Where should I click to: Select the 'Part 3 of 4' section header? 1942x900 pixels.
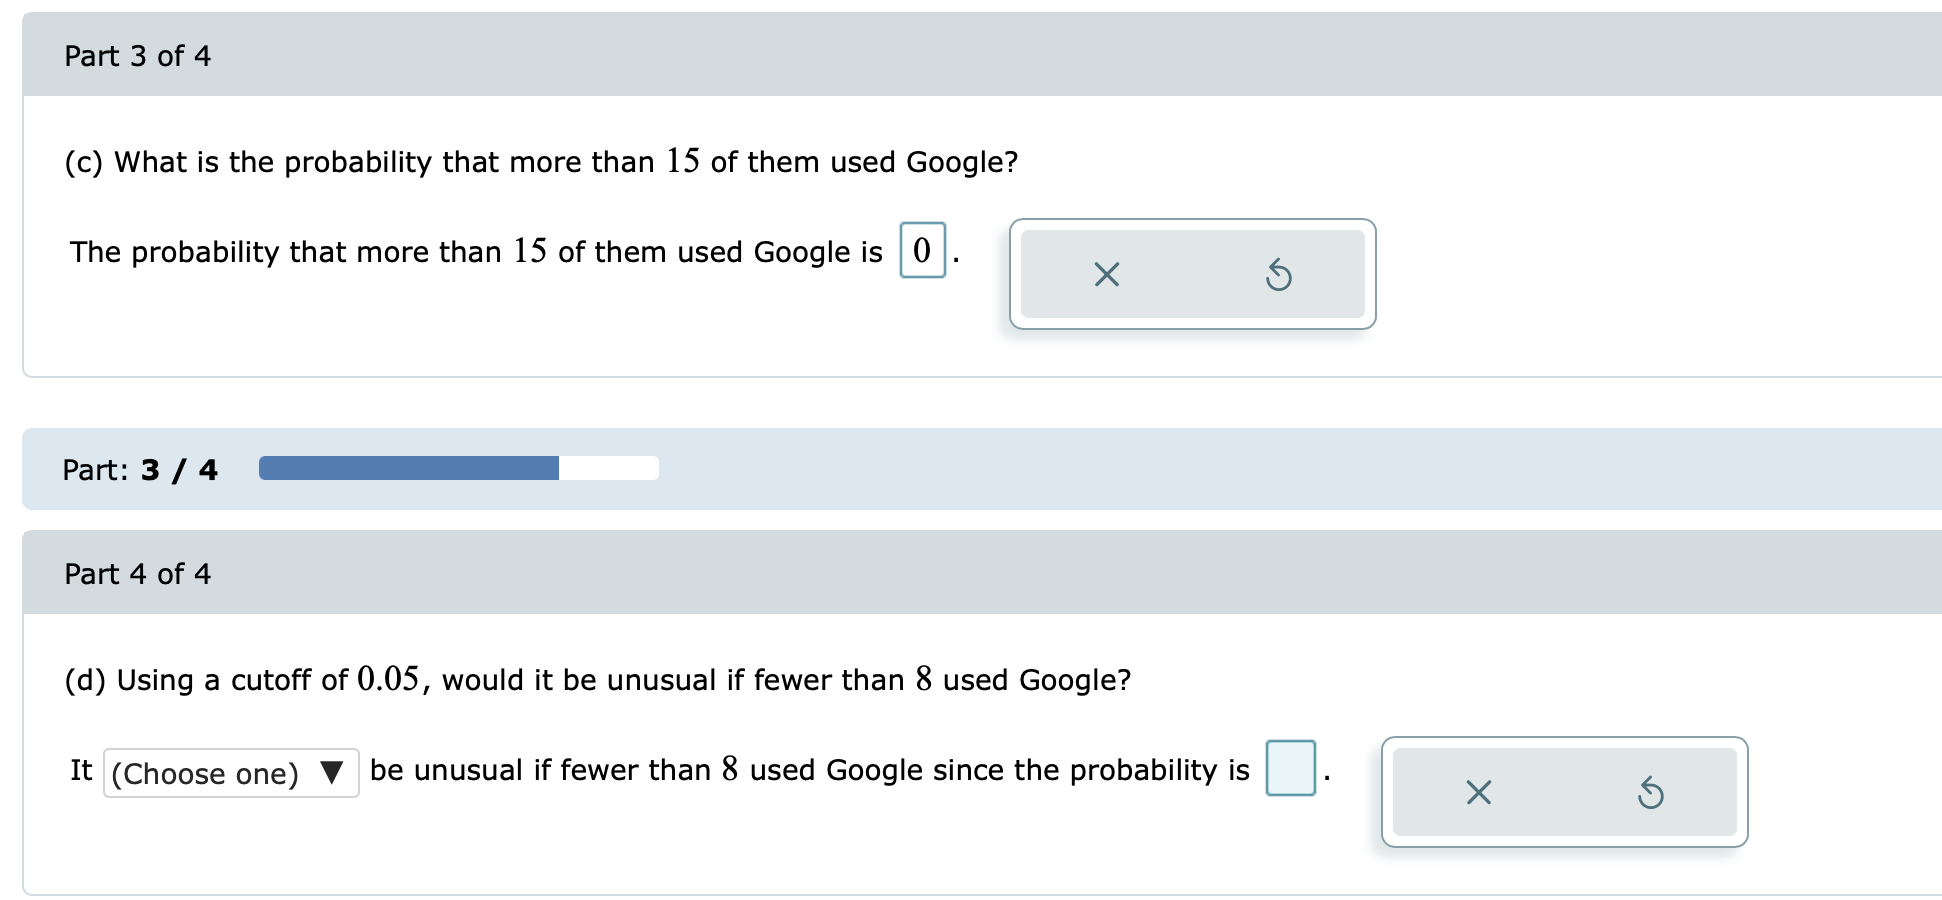pyautogui.click(x=138, y=56)
